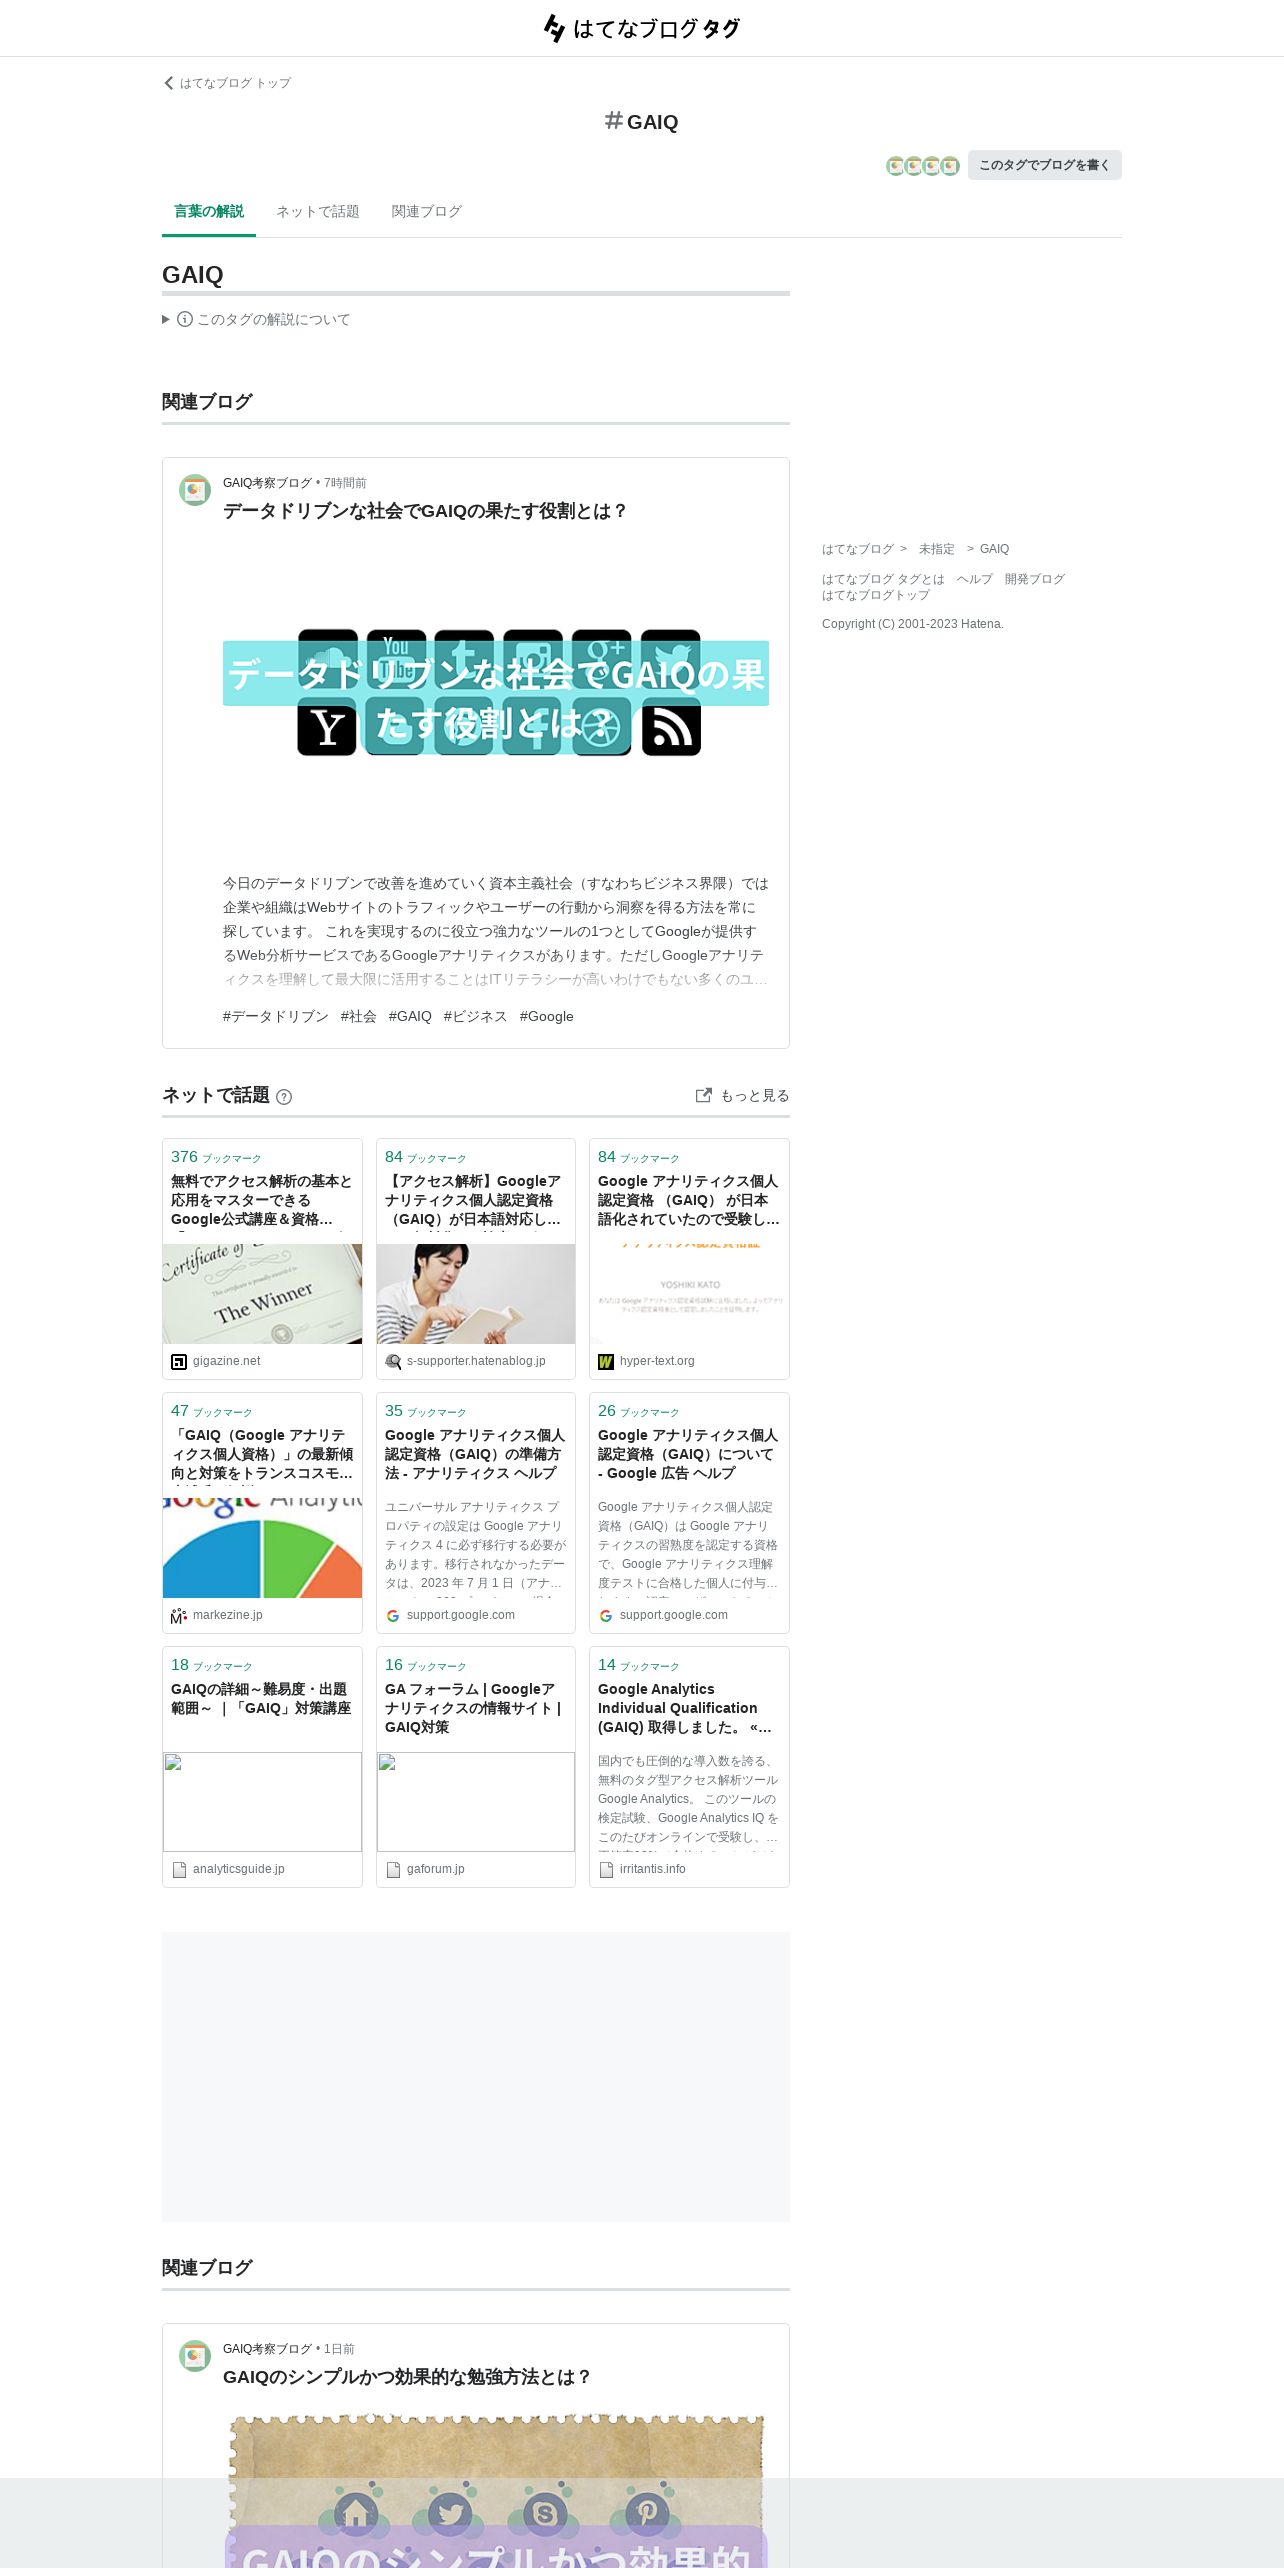Click the certificate thumbnail on gigazine card
This screenshot has height=2568, width=1284.
pos(262,1294)
